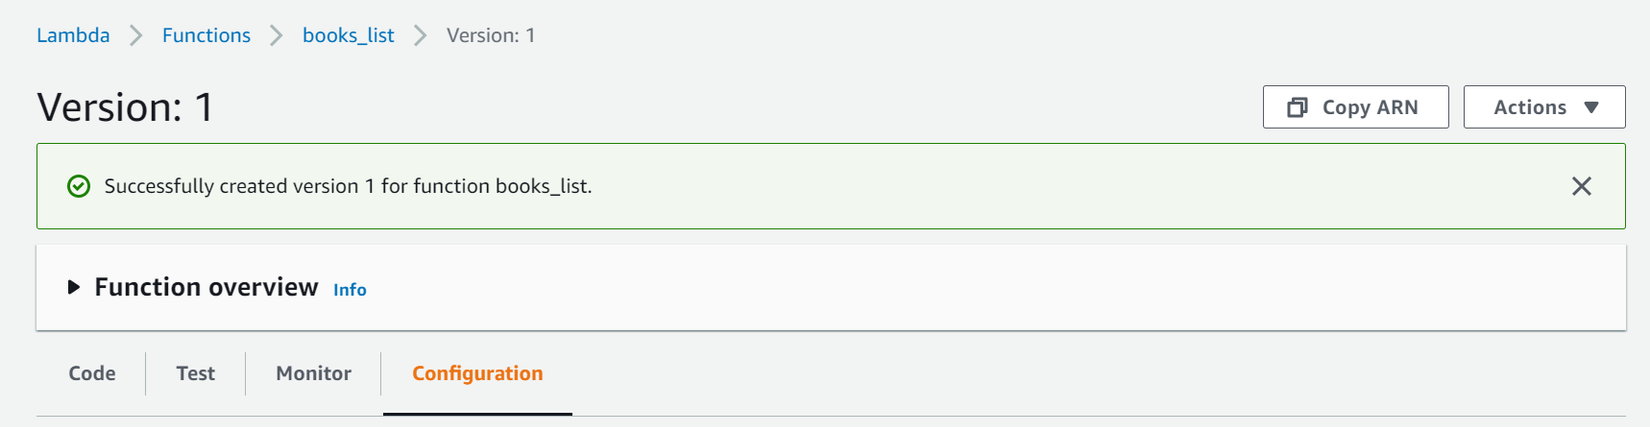Expand the Function overview triangle
The height and width of the screenshot is (427, 1650).
73,287
